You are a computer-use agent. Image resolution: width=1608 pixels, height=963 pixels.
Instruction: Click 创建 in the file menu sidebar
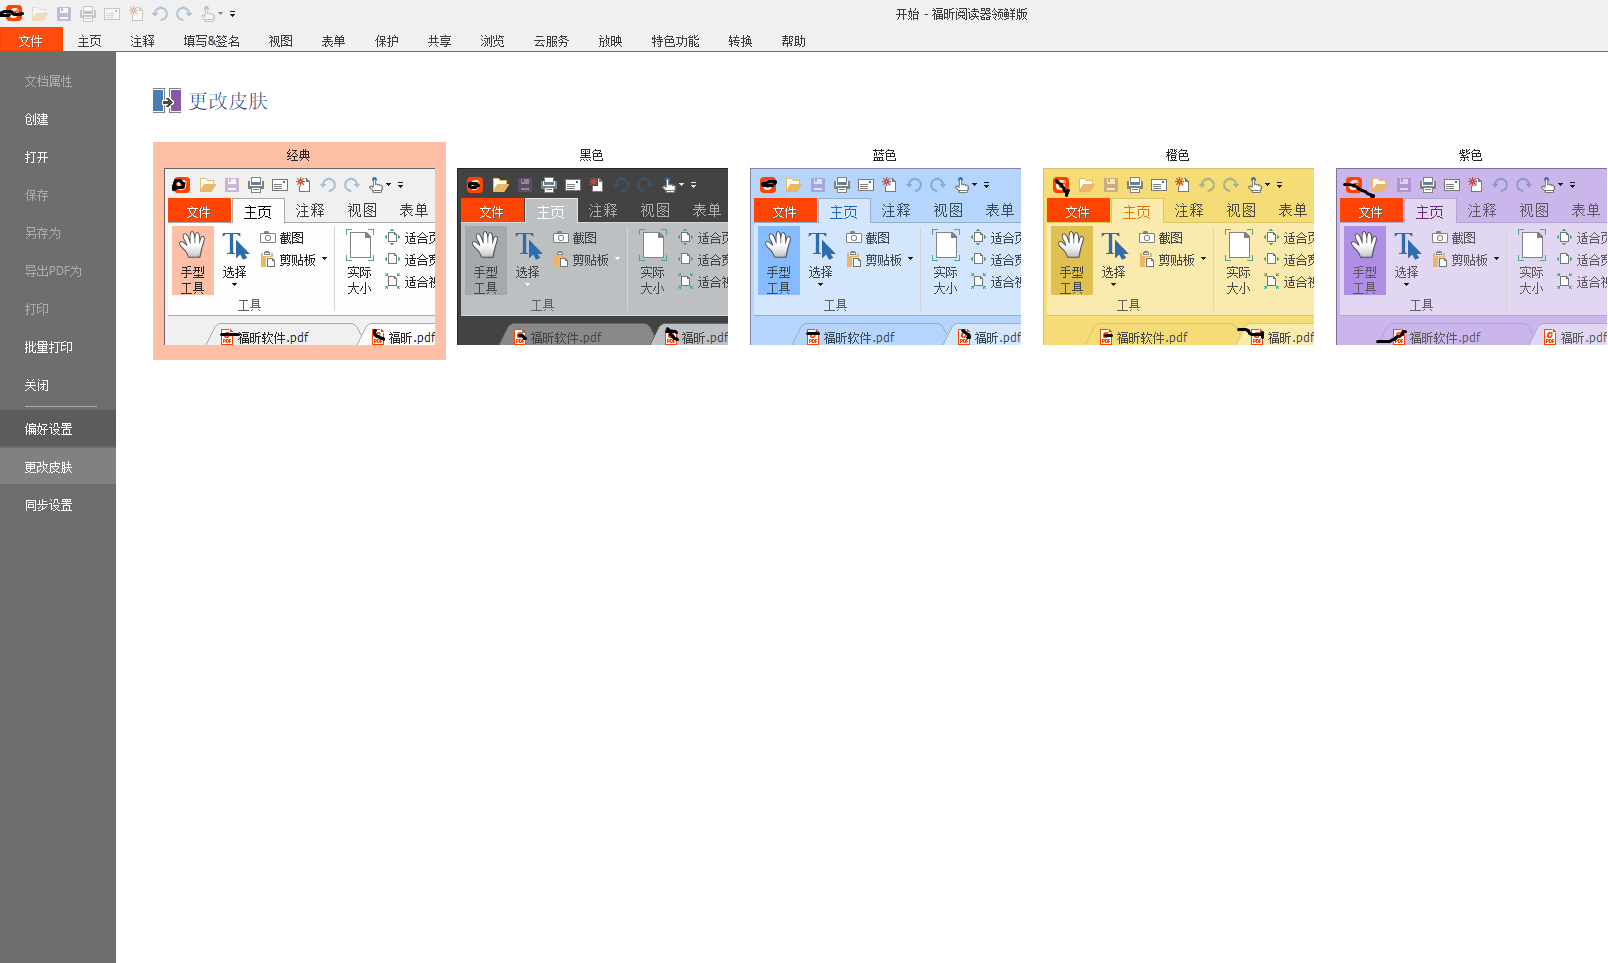coord(37,119)
